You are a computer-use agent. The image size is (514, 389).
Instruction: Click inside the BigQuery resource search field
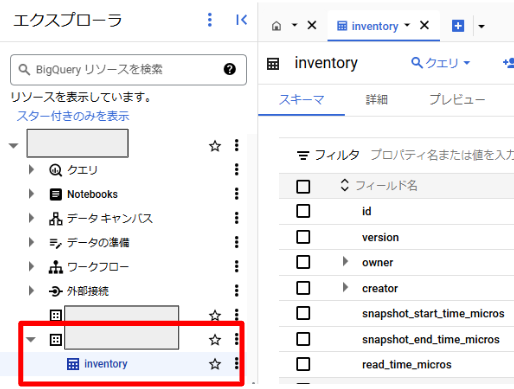point(128,70)
